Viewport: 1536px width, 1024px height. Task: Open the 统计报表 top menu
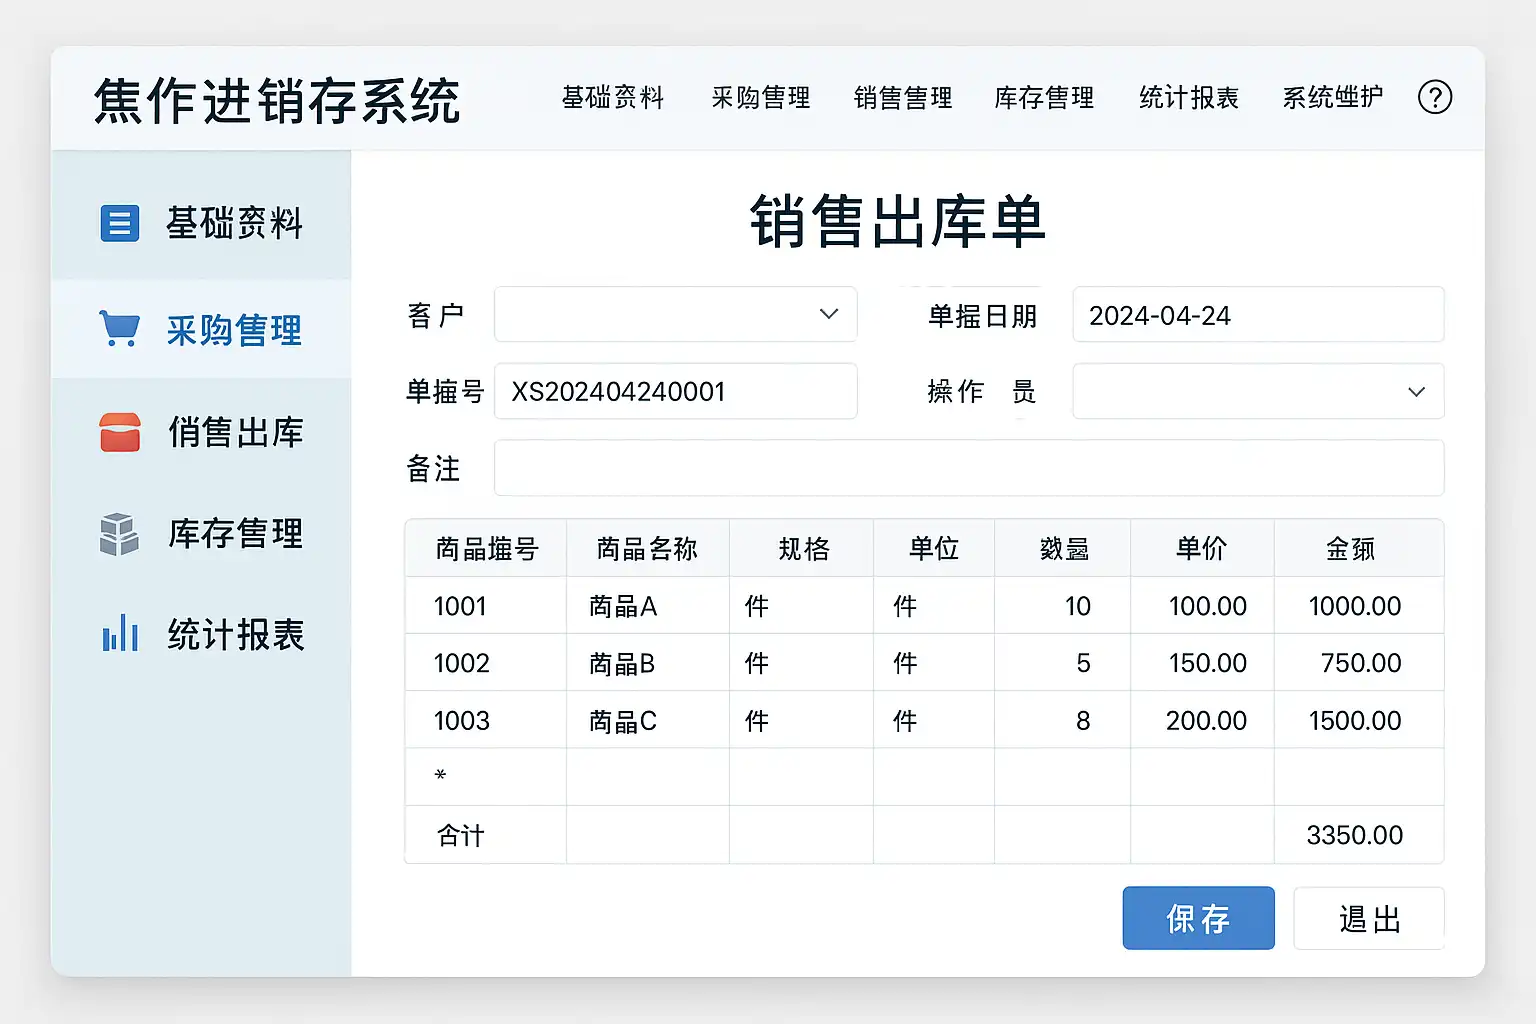[1189, 98]
